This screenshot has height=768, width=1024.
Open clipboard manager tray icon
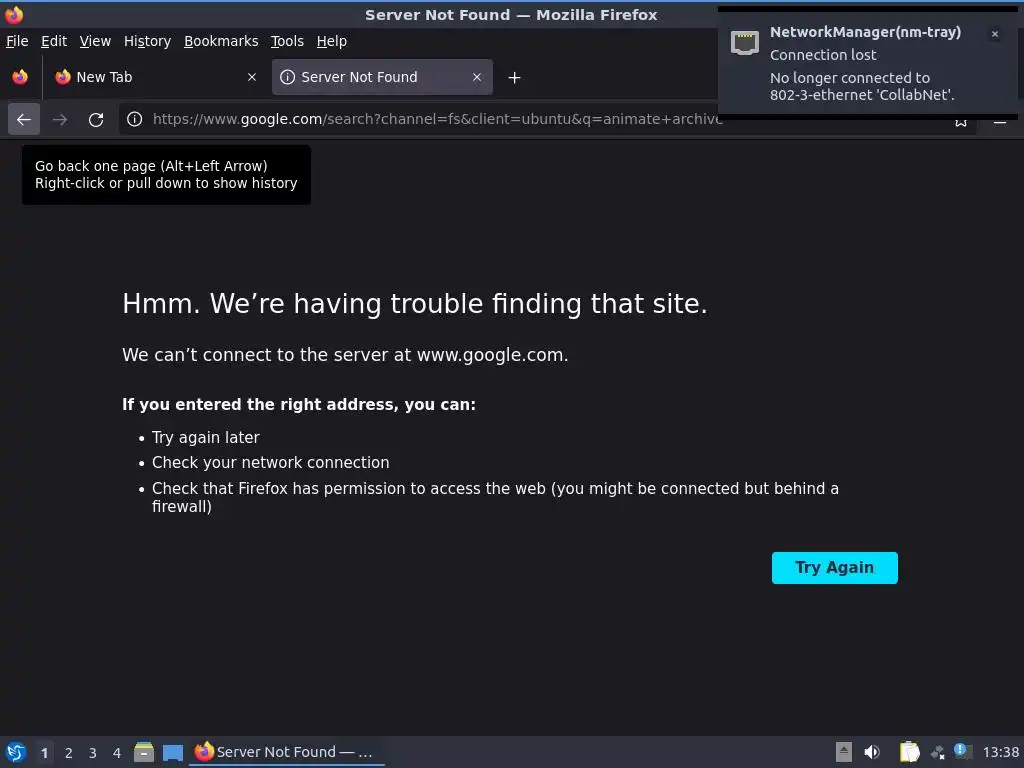point(909,752)
